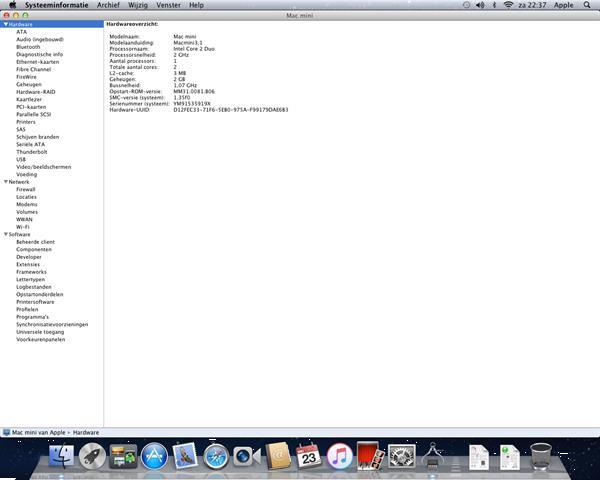Viewport: 600px width, 480px height.
Task: Open Calendar icon showing 23
Action: click(x=309, y=456)
